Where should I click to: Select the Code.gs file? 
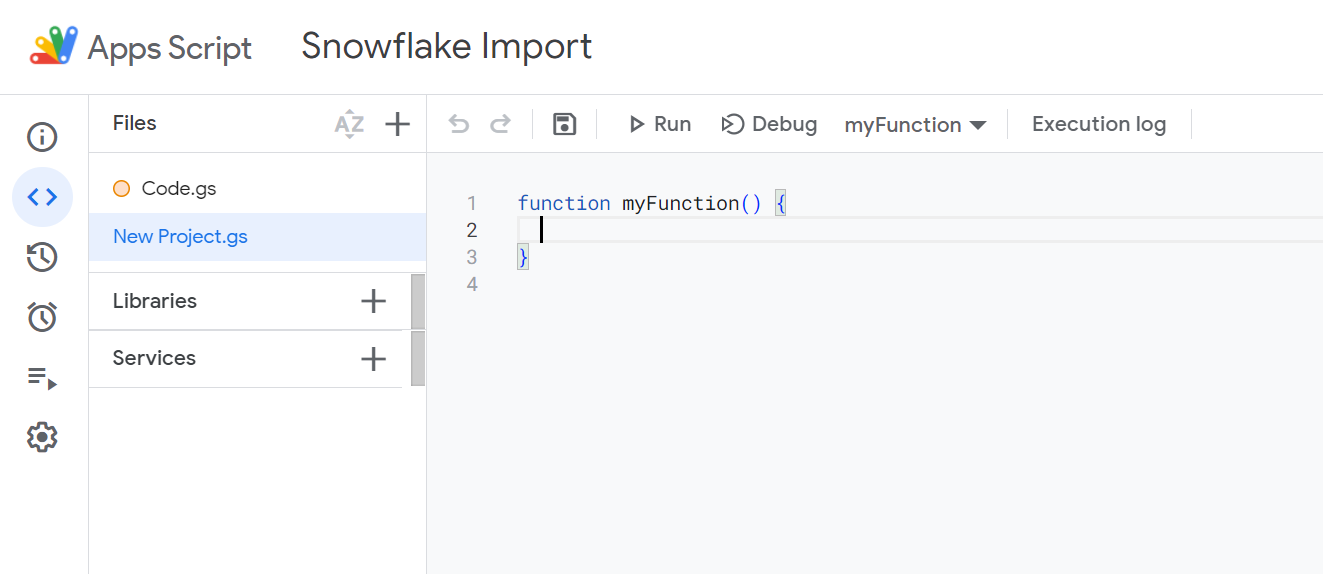tap(179, 188)
